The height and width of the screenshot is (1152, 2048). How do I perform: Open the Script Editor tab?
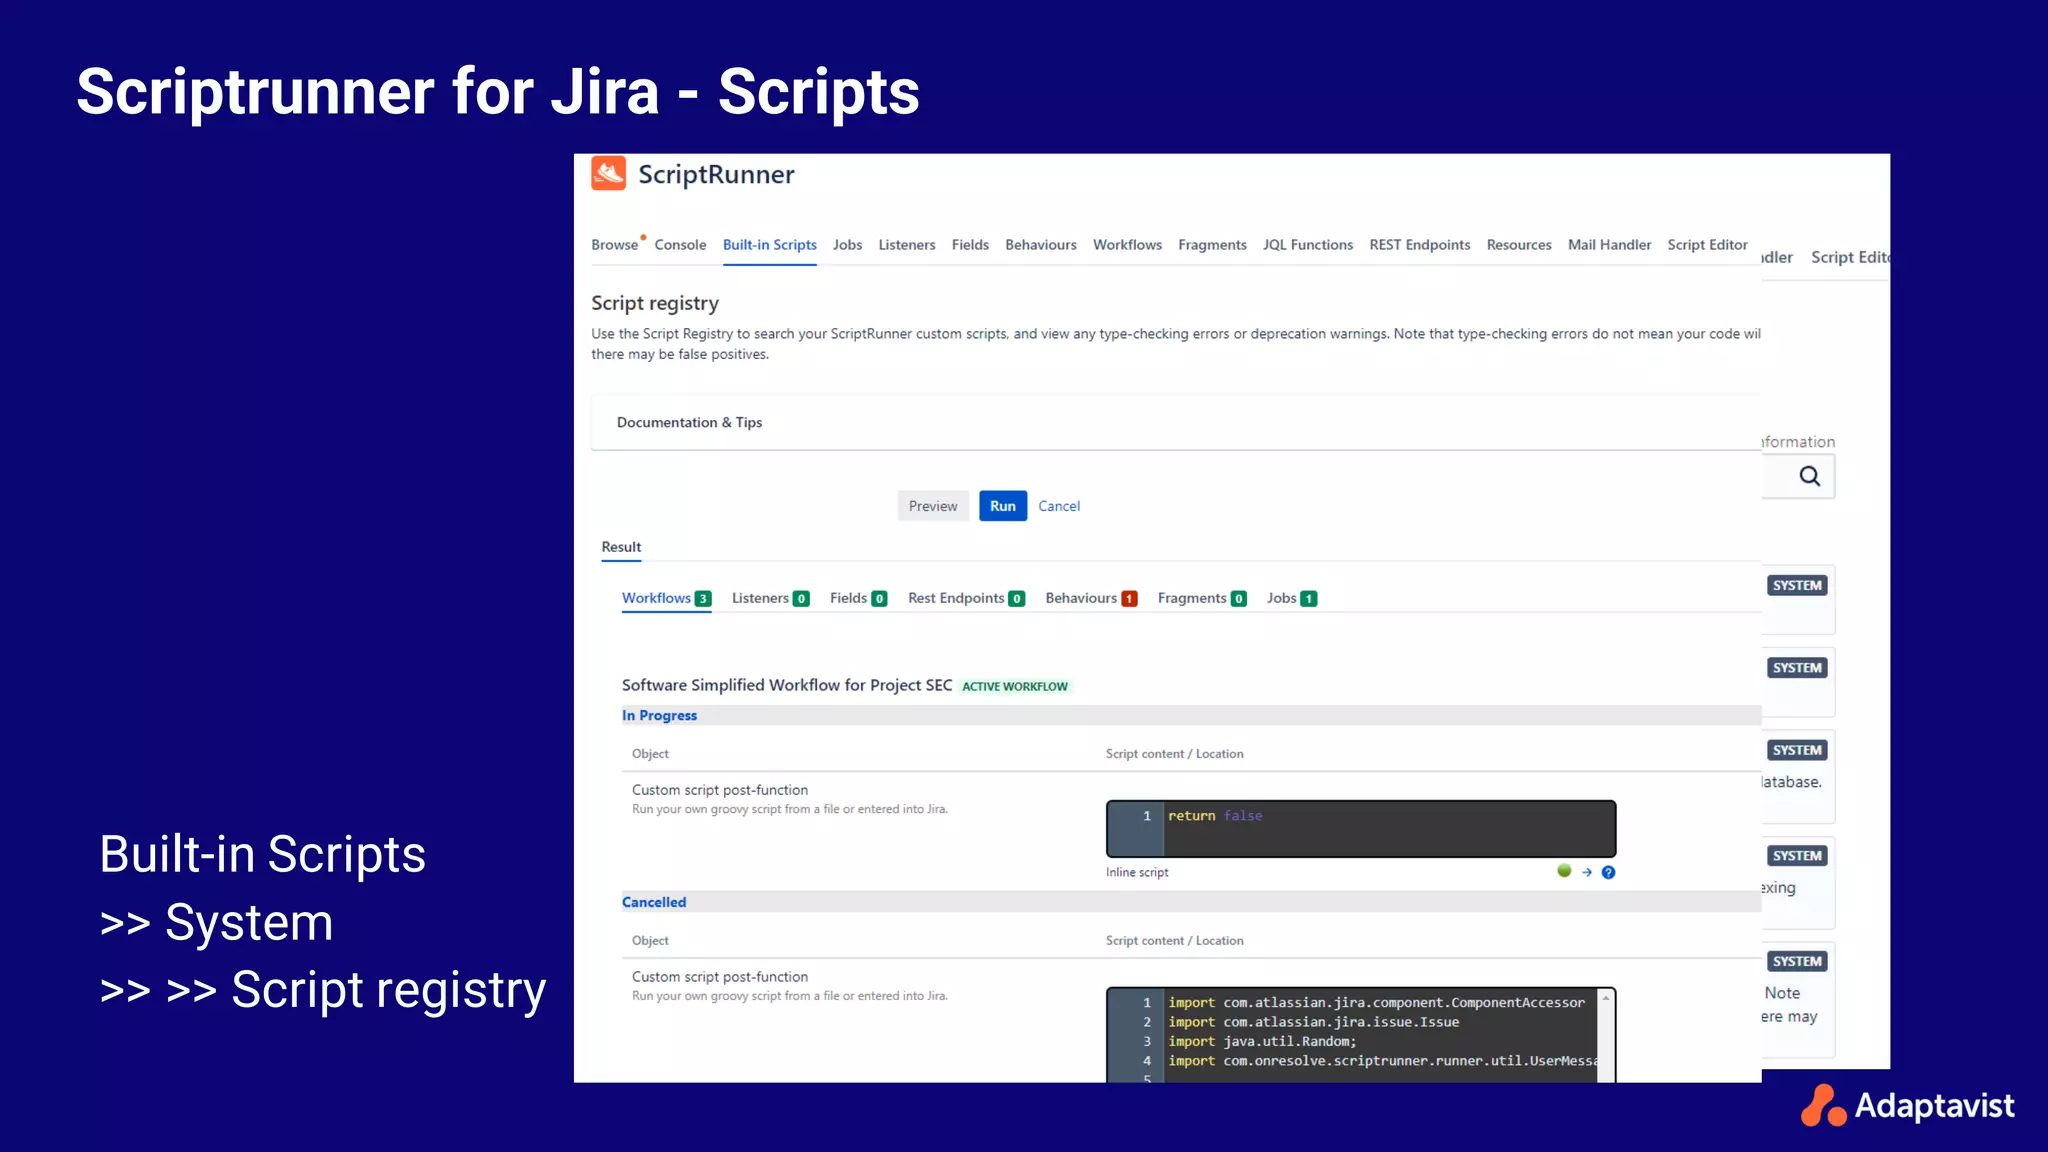(x=1707, y=245)
